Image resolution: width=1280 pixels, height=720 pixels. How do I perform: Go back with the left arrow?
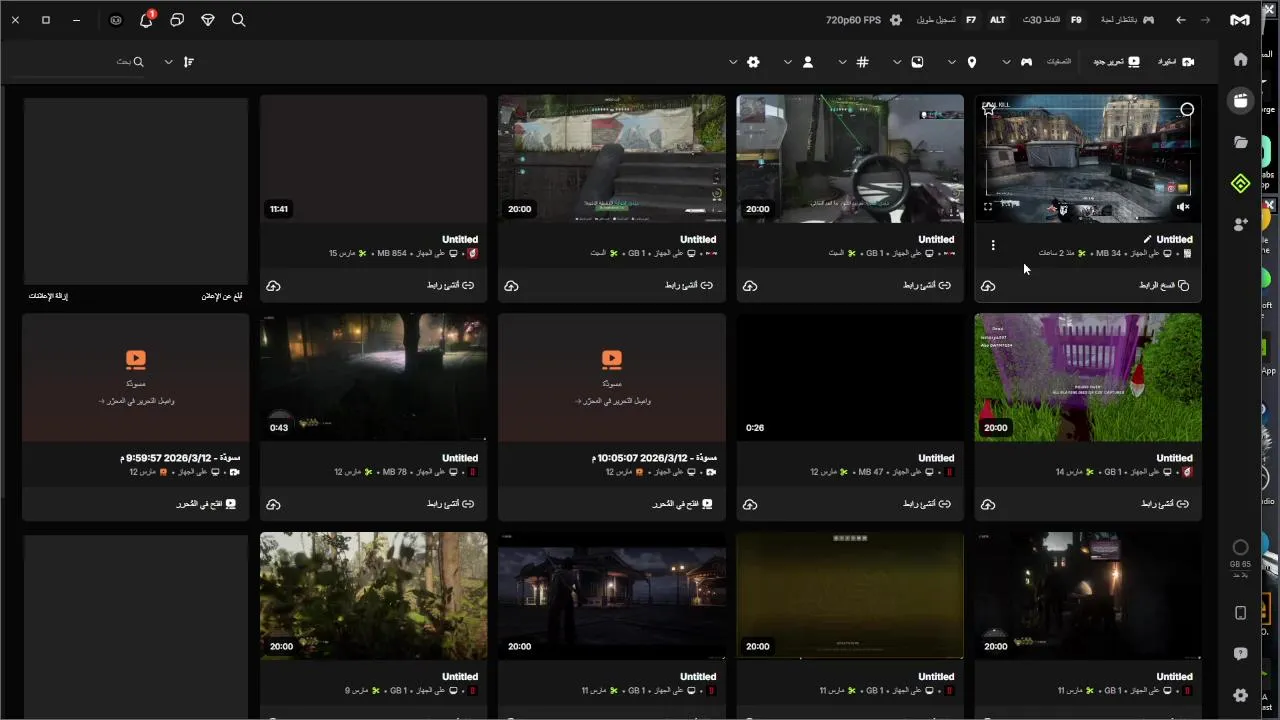(1181, 20)
